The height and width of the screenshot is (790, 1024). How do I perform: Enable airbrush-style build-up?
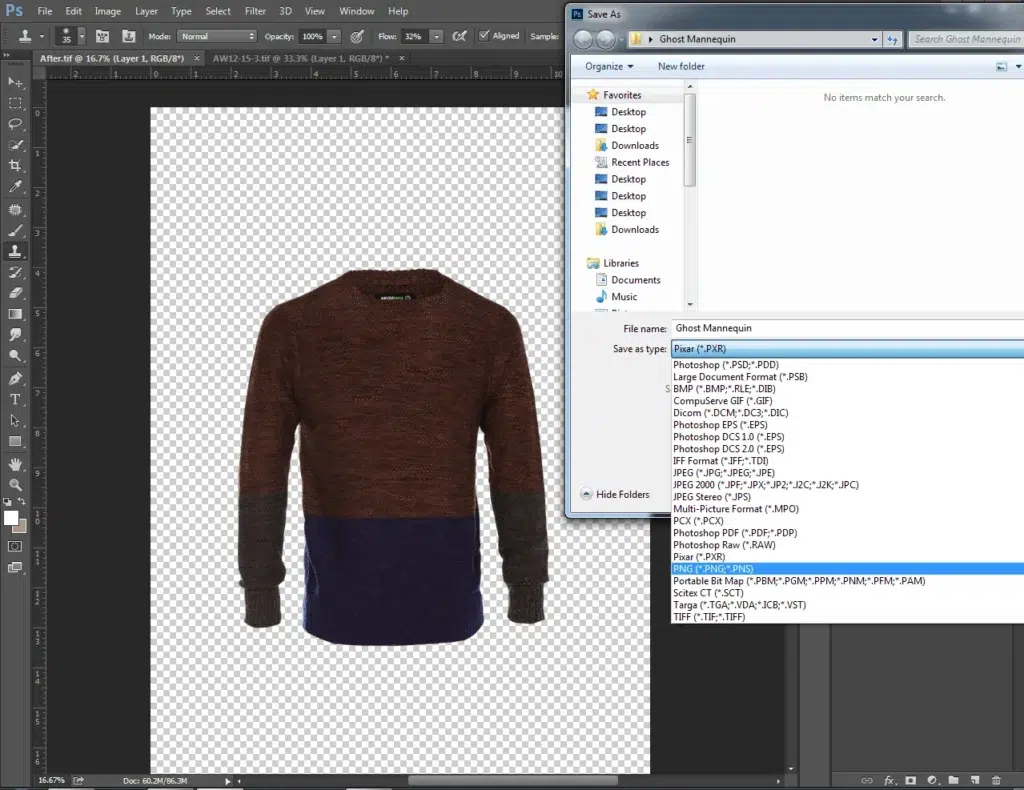460,37
